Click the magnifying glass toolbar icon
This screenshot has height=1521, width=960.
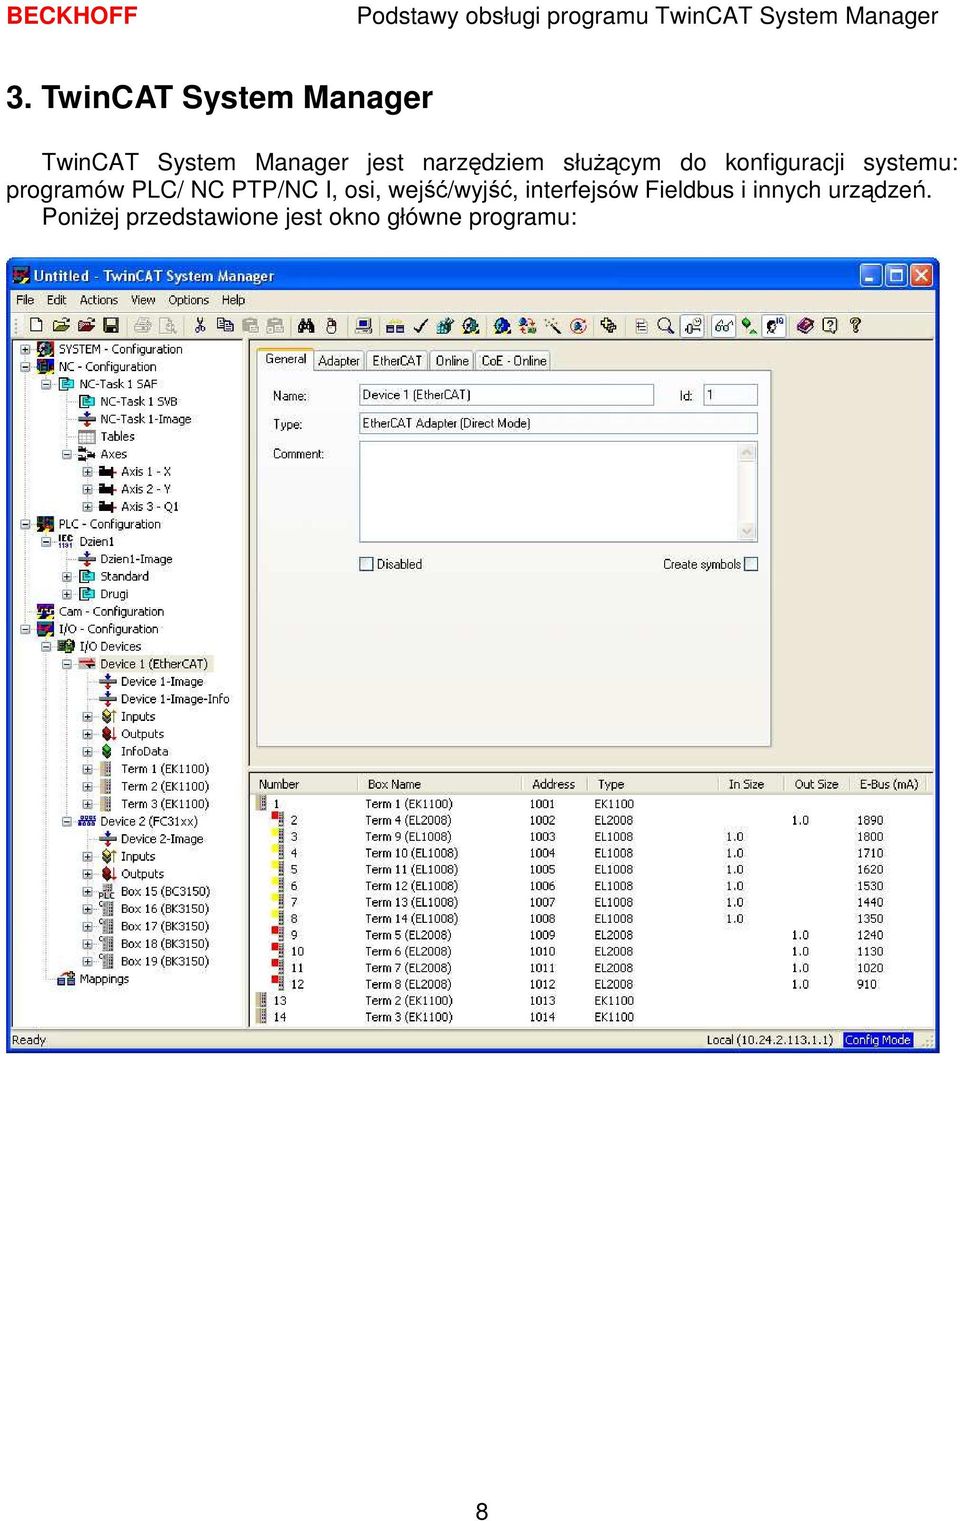[665, 325]
